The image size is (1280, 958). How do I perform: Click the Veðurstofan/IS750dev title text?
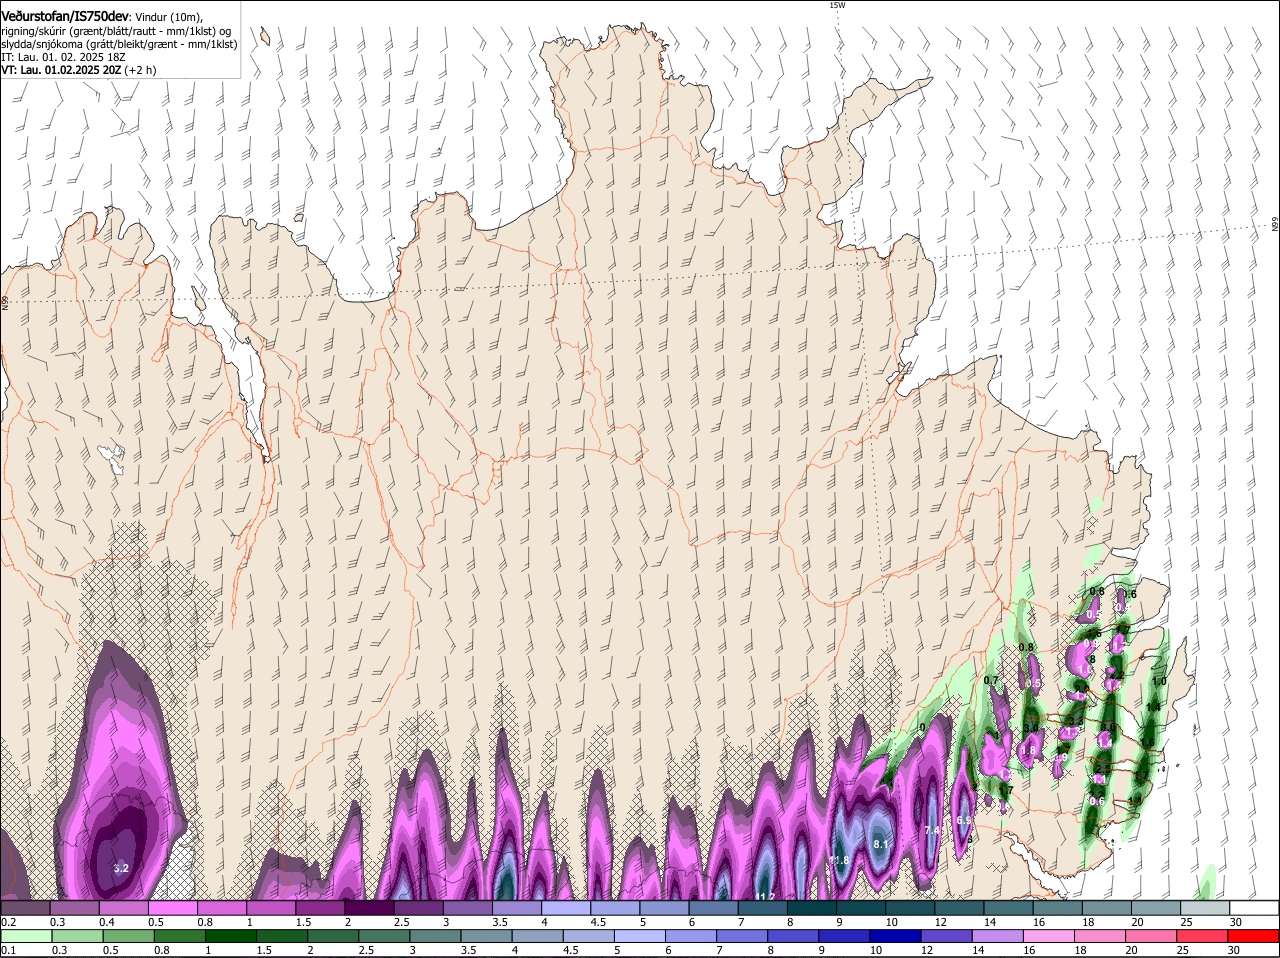click(x=65, y=16)
